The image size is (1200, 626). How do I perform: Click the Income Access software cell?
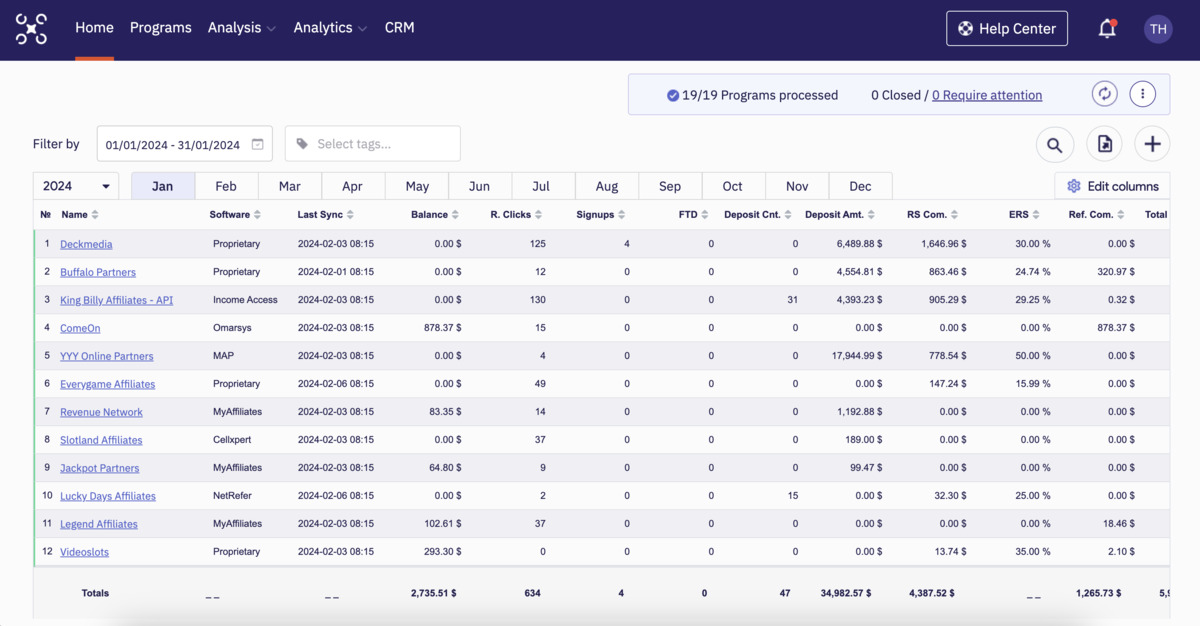pyautogui.click(x=245, y=300)
